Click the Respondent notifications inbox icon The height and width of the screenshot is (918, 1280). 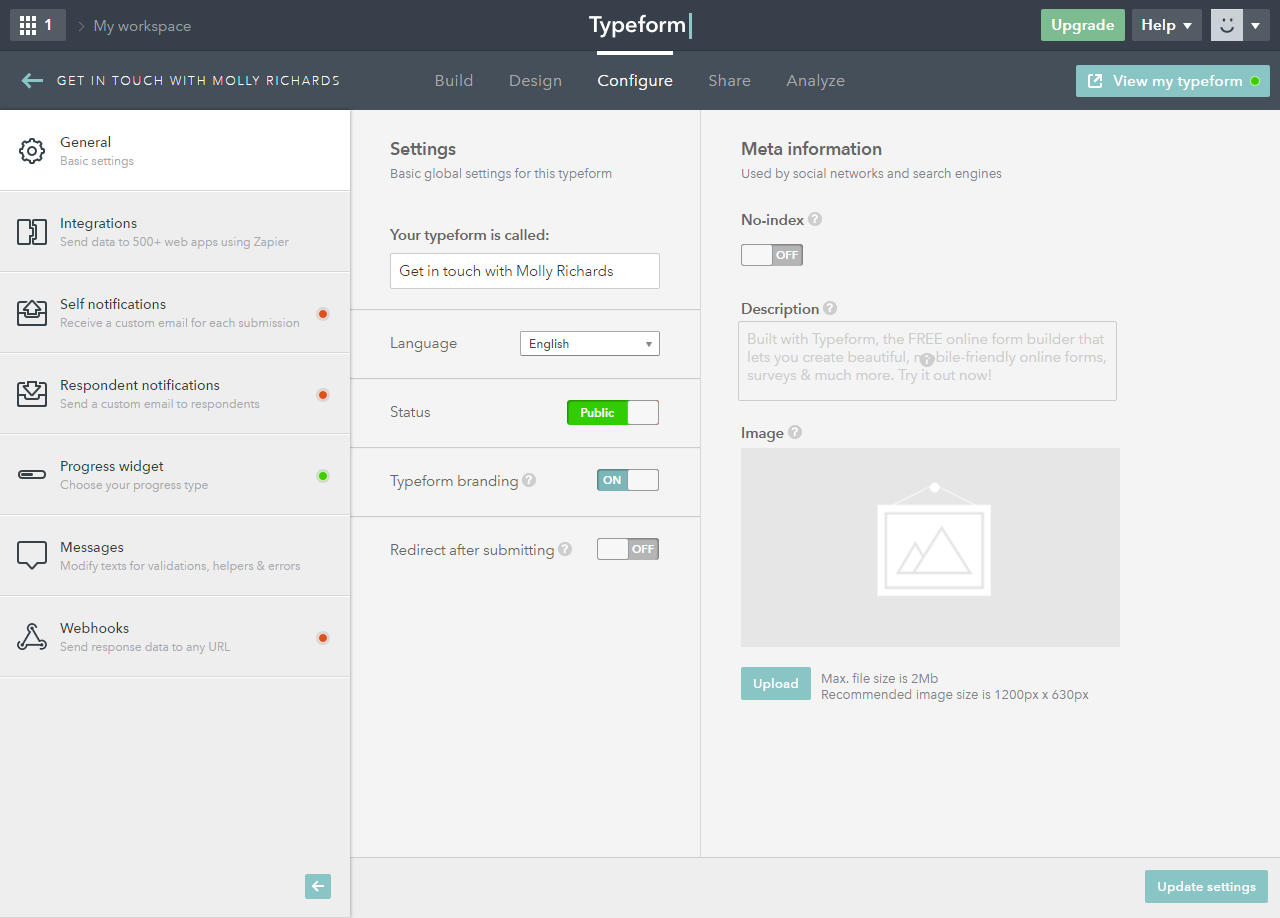coord(32,394)
